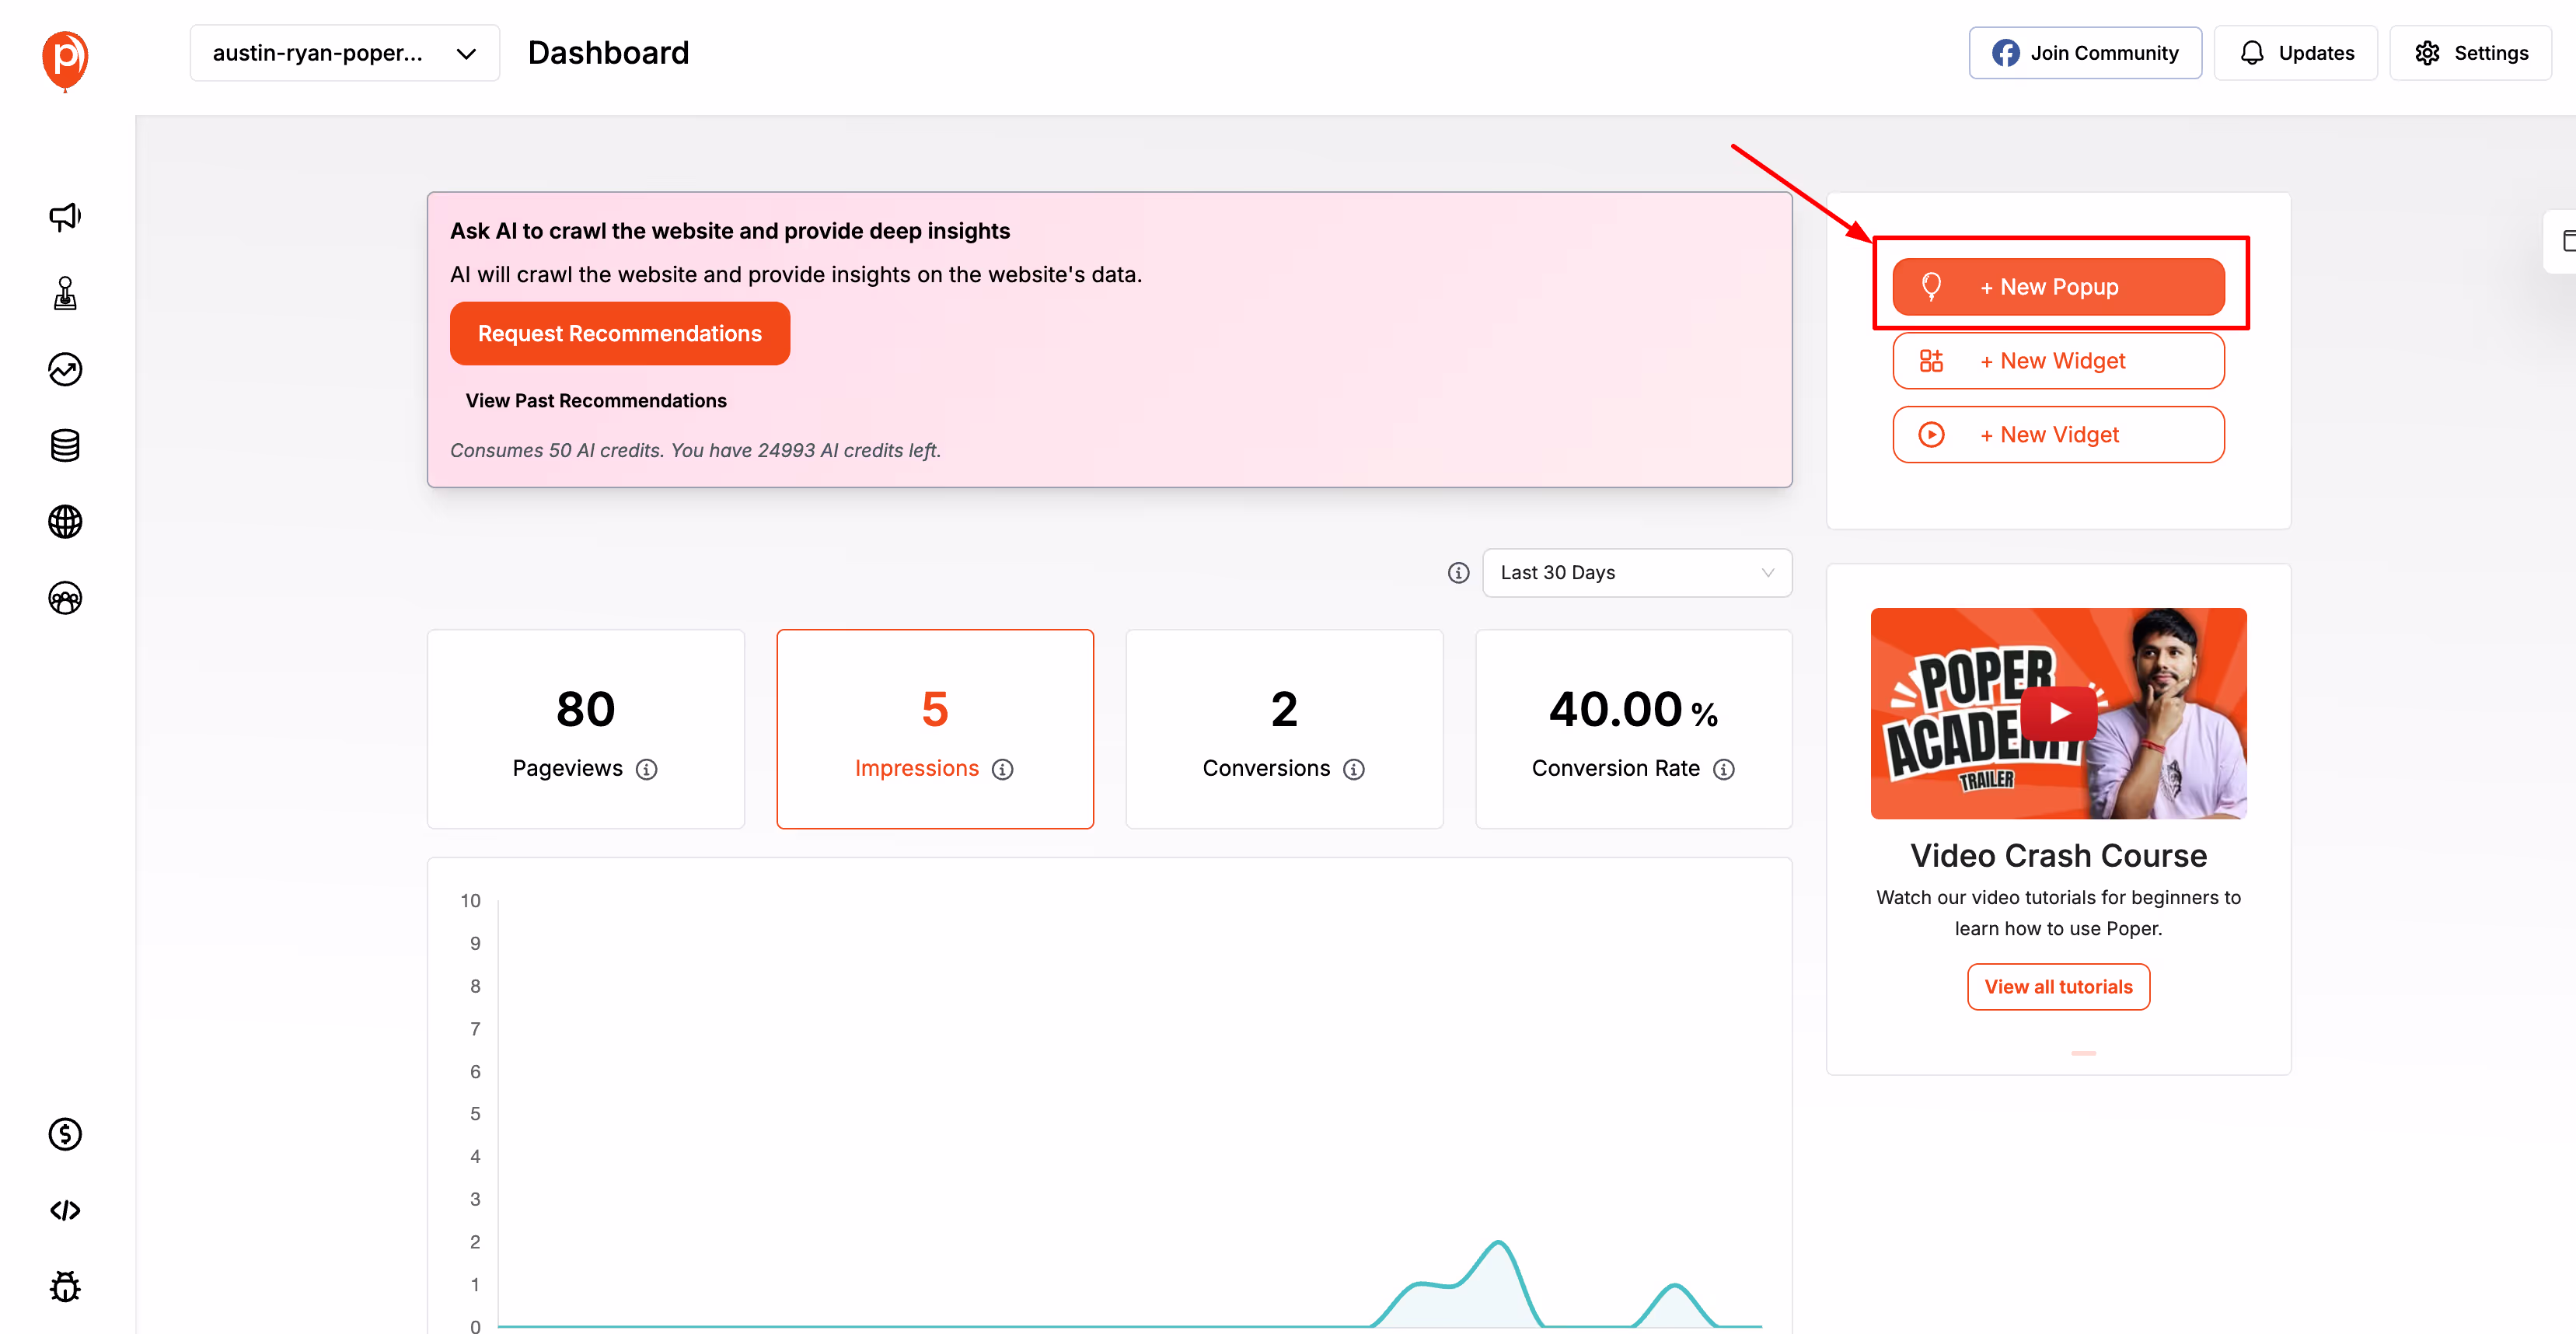Open the Last 30 Days date range dropdown

pos(1637,572)
